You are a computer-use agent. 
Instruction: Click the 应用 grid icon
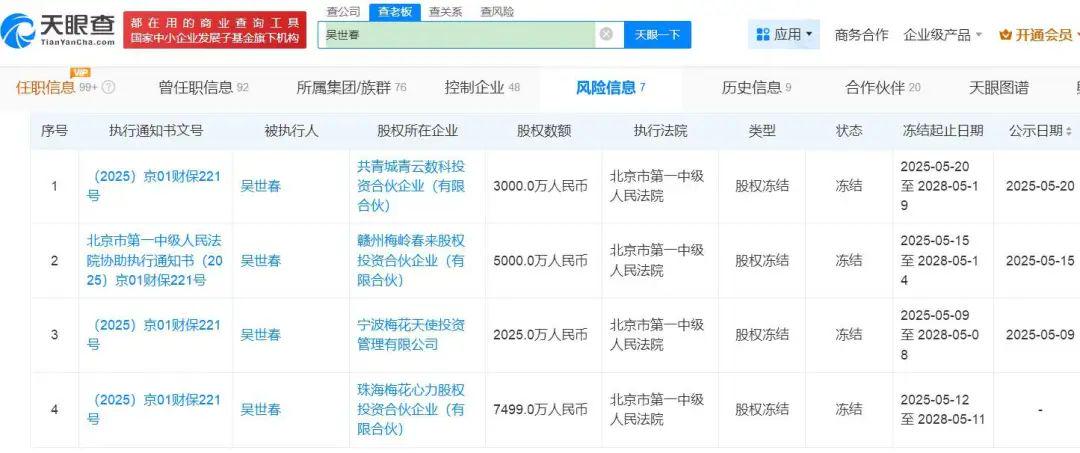pos(762,34)
